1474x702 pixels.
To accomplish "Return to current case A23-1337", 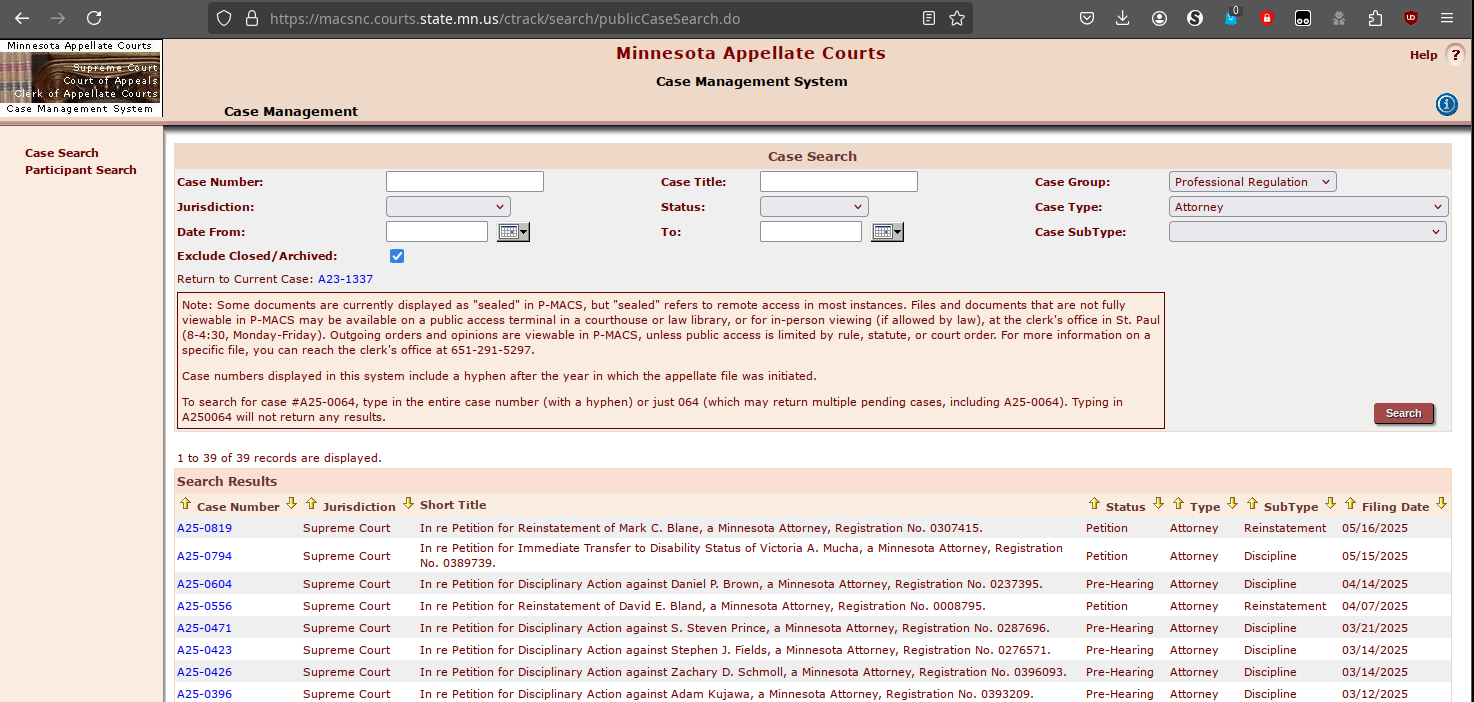I will coord(345,279).
